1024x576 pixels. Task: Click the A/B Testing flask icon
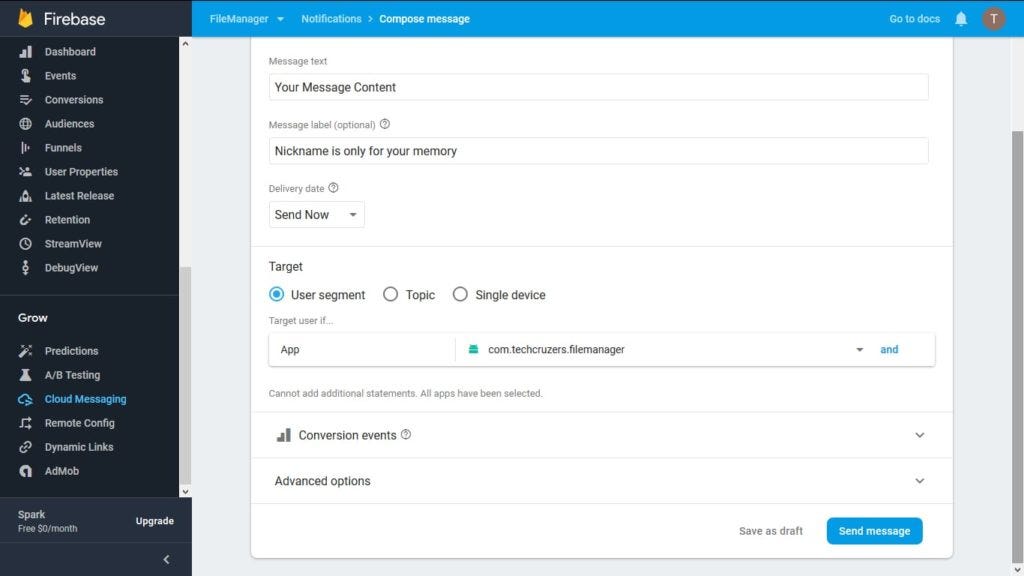25,375
